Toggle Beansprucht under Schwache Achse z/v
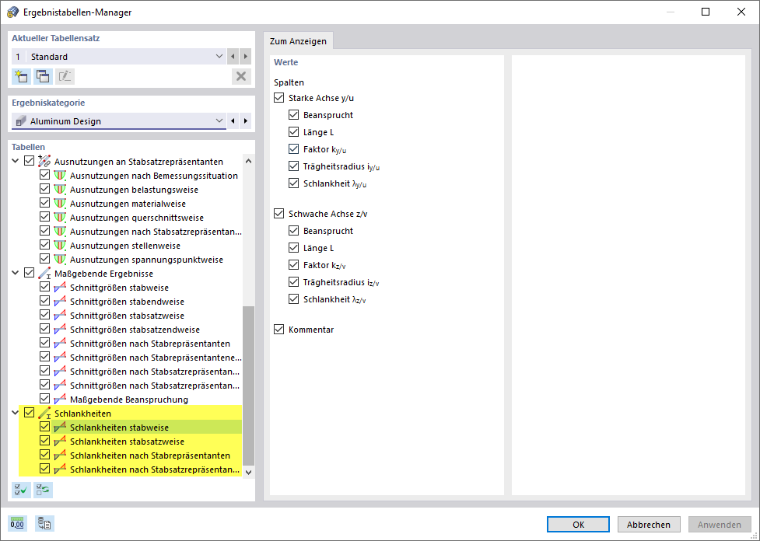Image resolution: width=760 pixels, height=541 pixels. coord(294,231)
